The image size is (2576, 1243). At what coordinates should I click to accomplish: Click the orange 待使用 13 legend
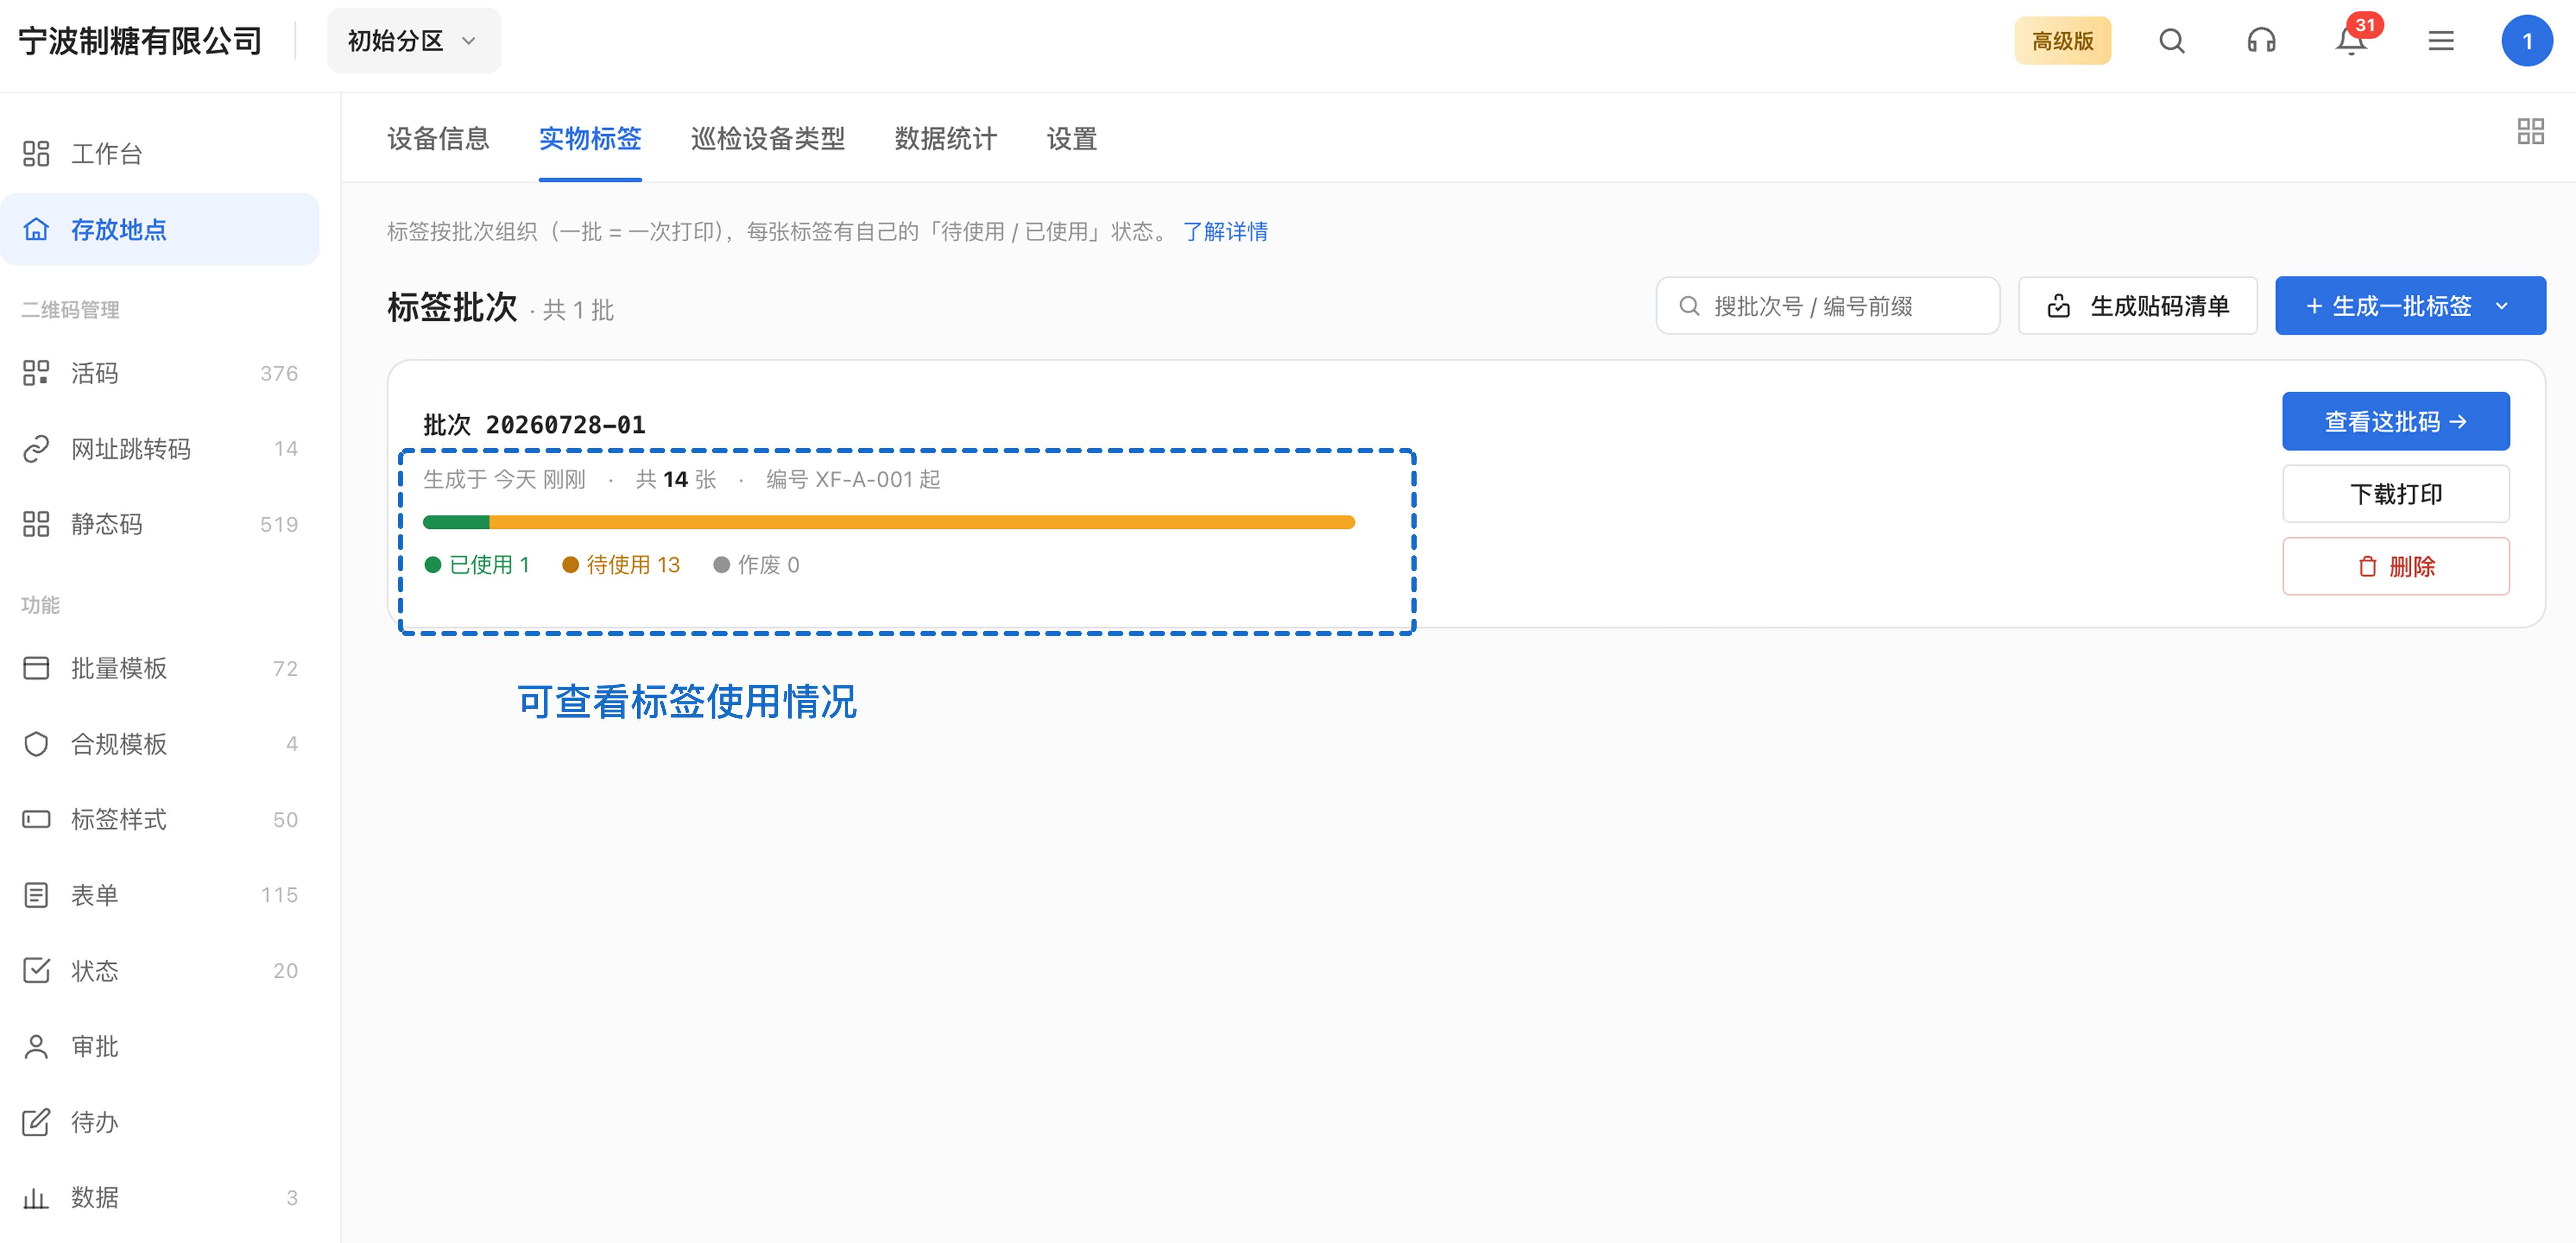[x=621, y=565]
